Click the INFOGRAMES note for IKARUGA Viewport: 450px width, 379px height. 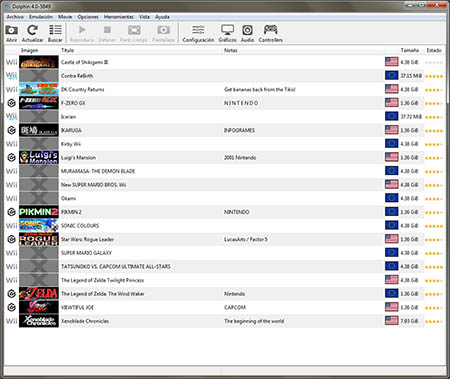pyautogui.click(x=239, y=130)
